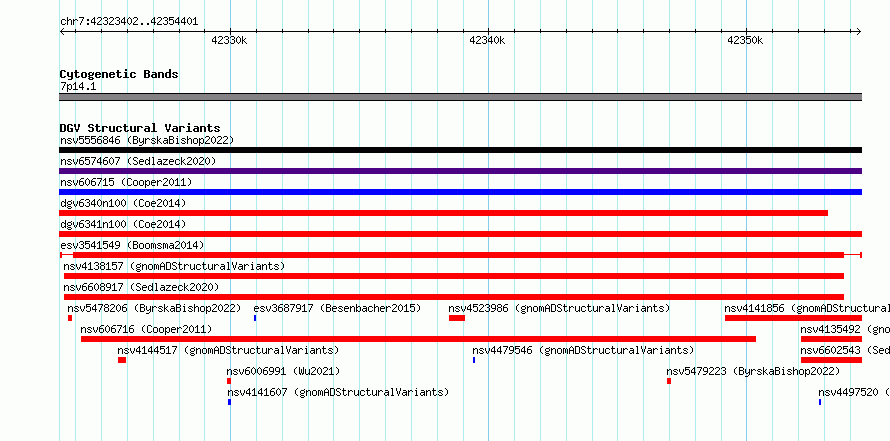The width and height of the screenshot is (890, 441).
Task: Click the esv3687917 blue feature mark
Action: click(255, 318)
